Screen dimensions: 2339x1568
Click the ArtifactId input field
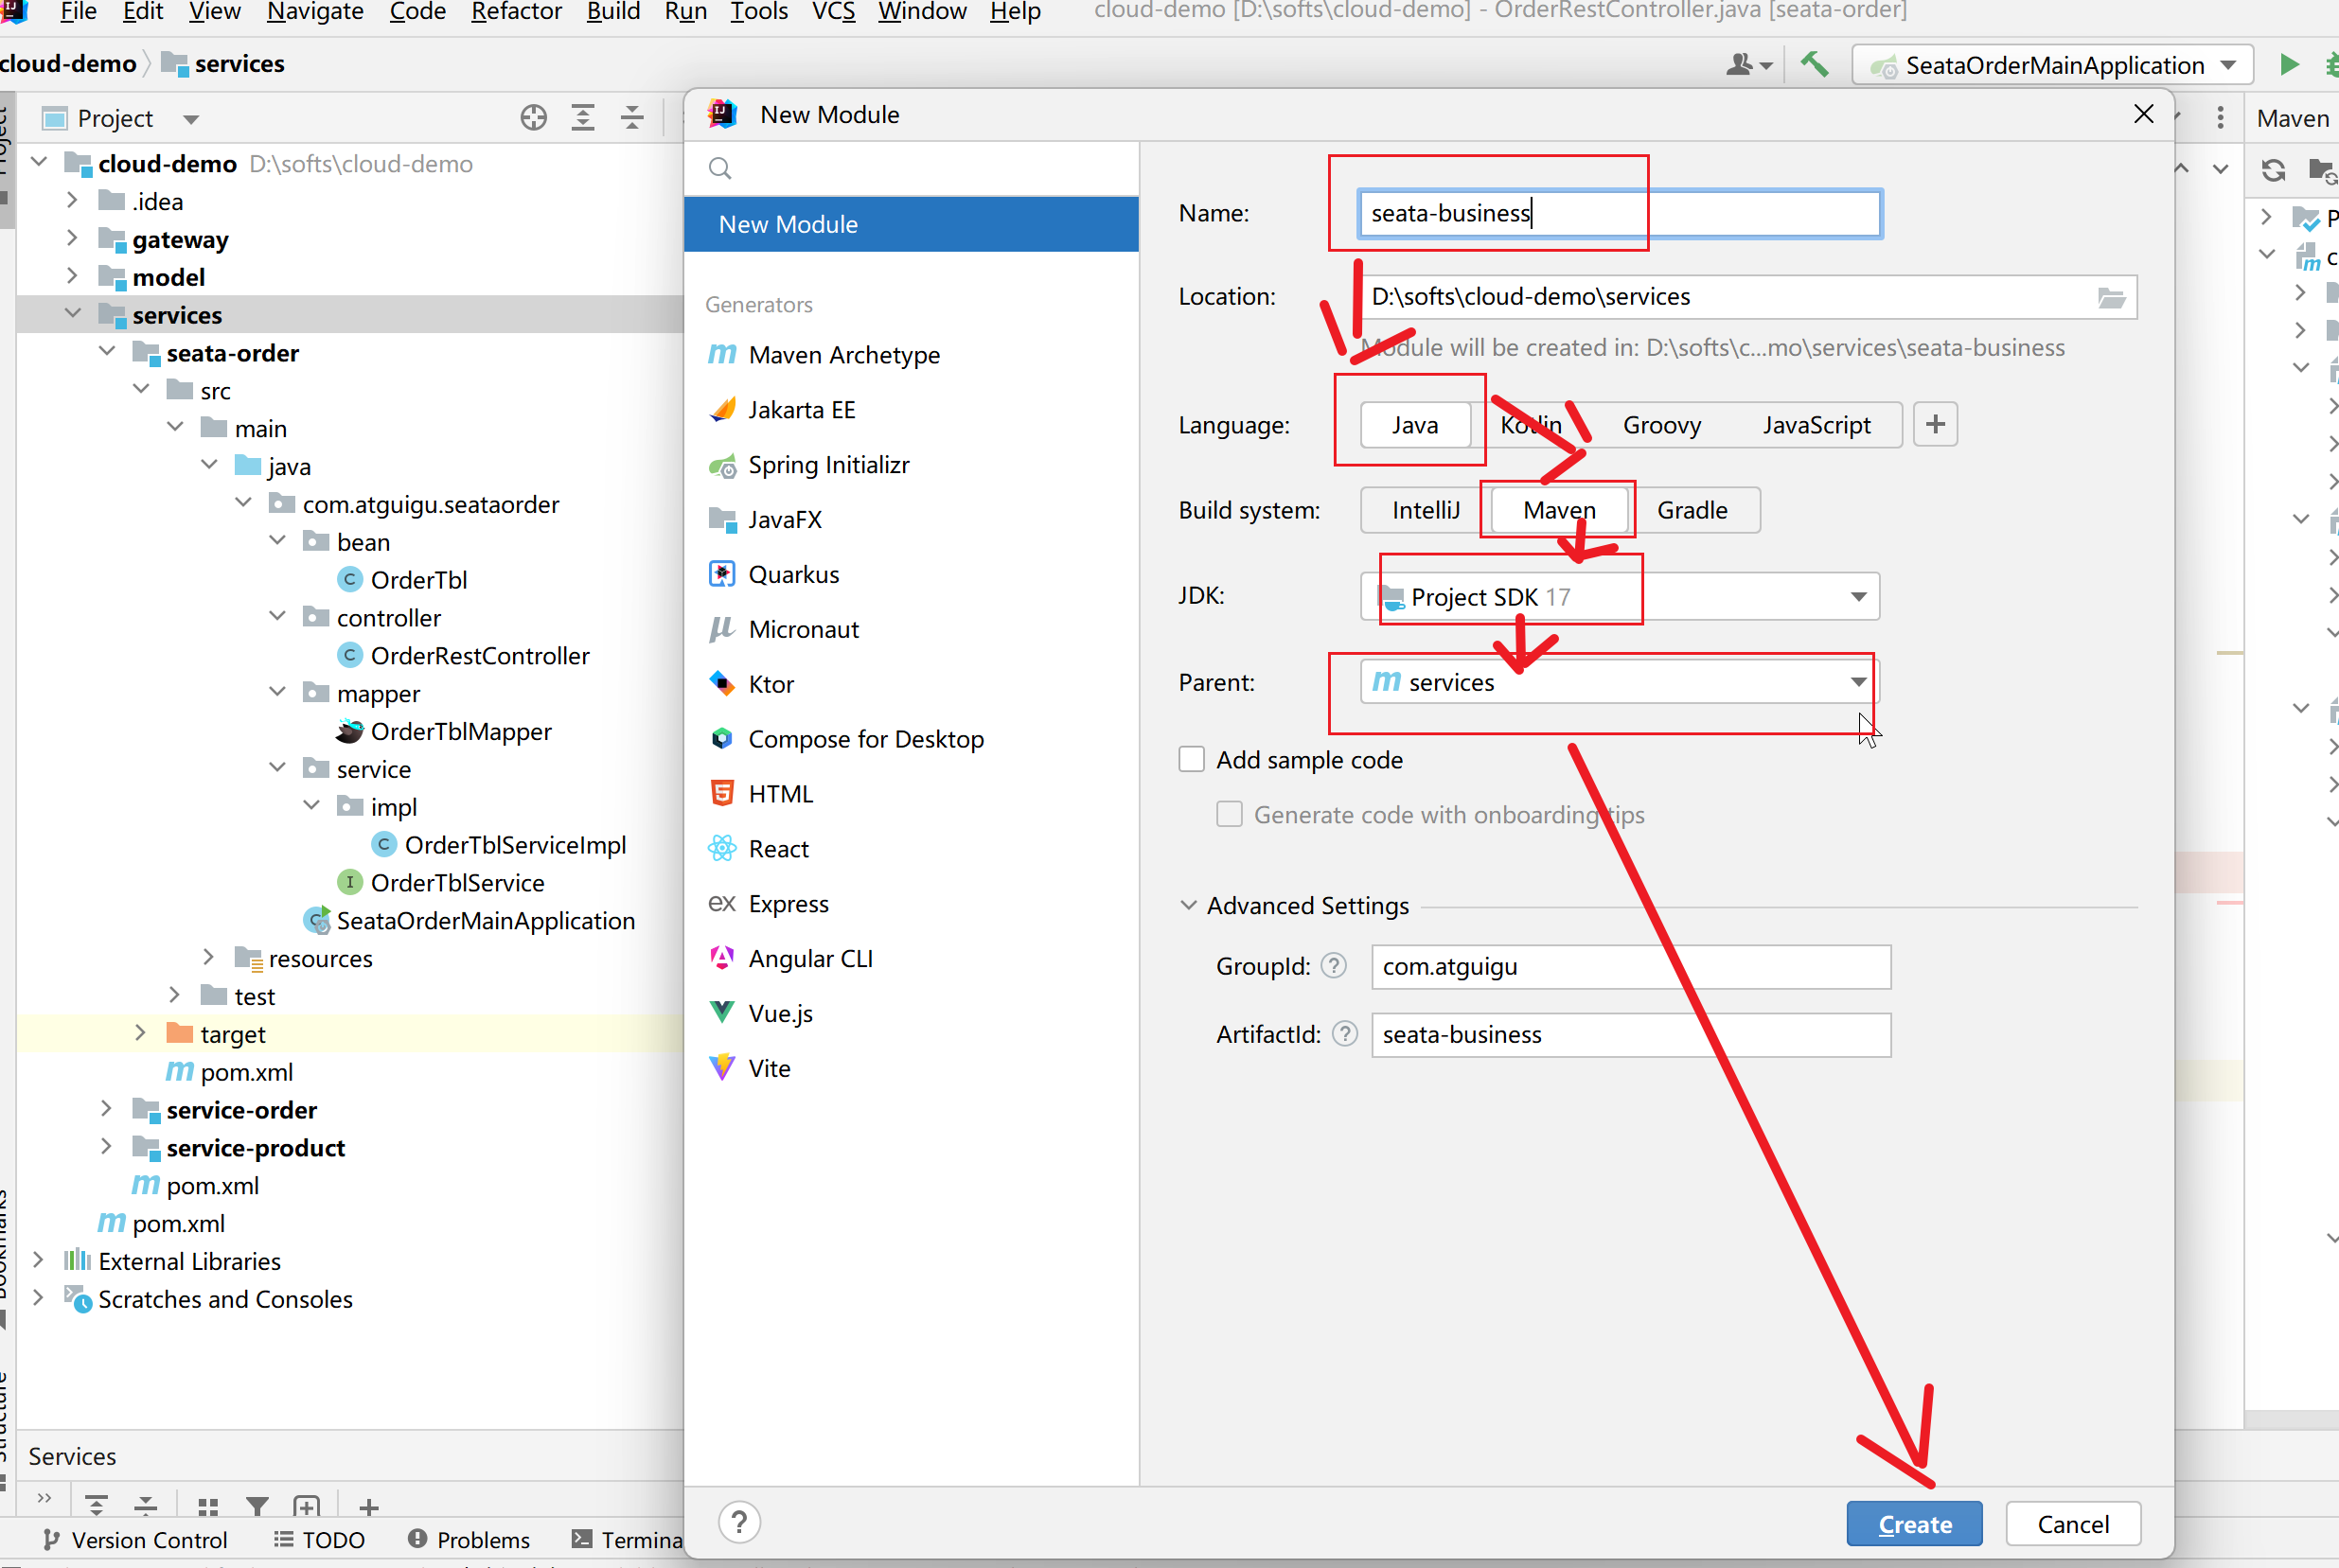[1631, 1035]
